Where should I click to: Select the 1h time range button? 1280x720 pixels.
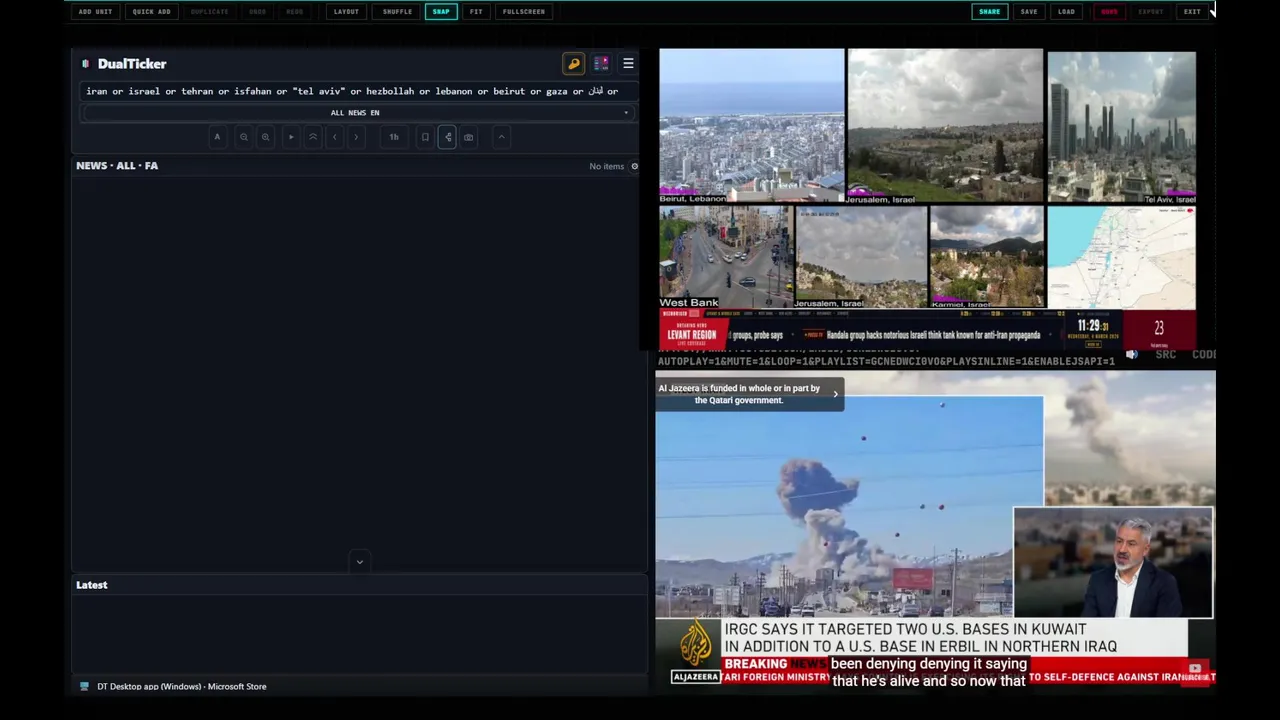click(x=394, y=137)
